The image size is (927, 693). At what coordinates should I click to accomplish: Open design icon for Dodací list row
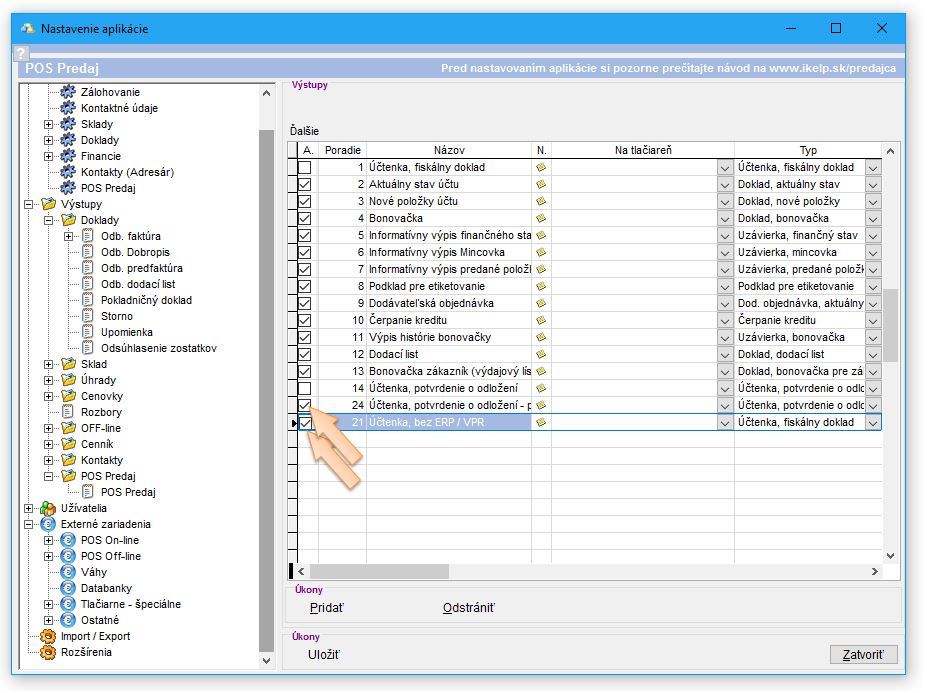click(x=541, y=354)
